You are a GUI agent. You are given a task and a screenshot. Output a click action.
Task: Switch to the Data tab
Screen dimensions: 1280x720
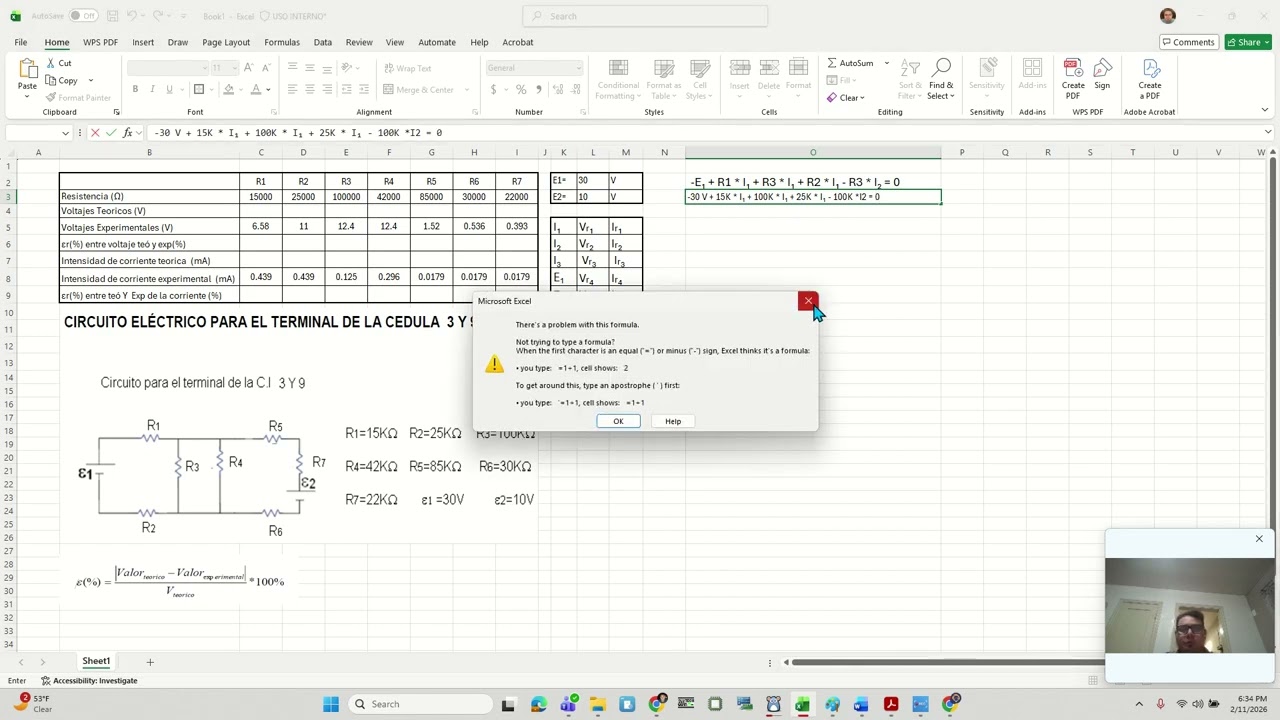click(322, 42)
